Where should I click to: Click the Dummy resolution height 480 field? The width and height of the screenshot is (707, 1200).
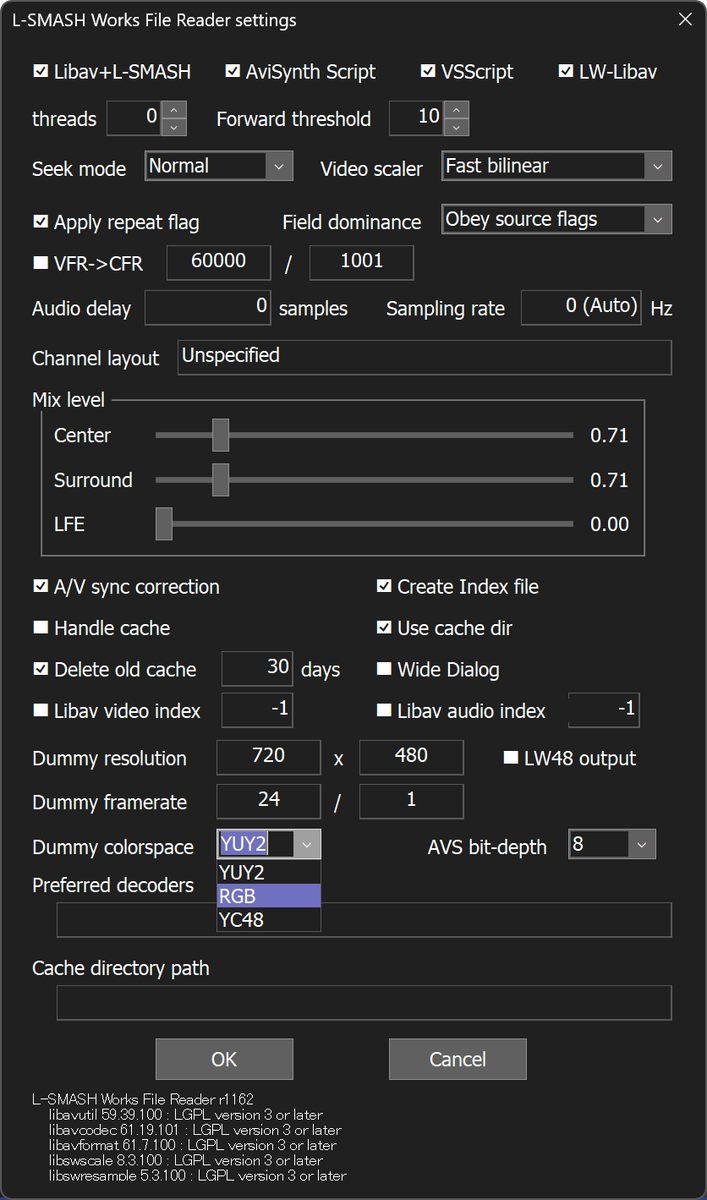pyautogui.click(x=411, y=757)
